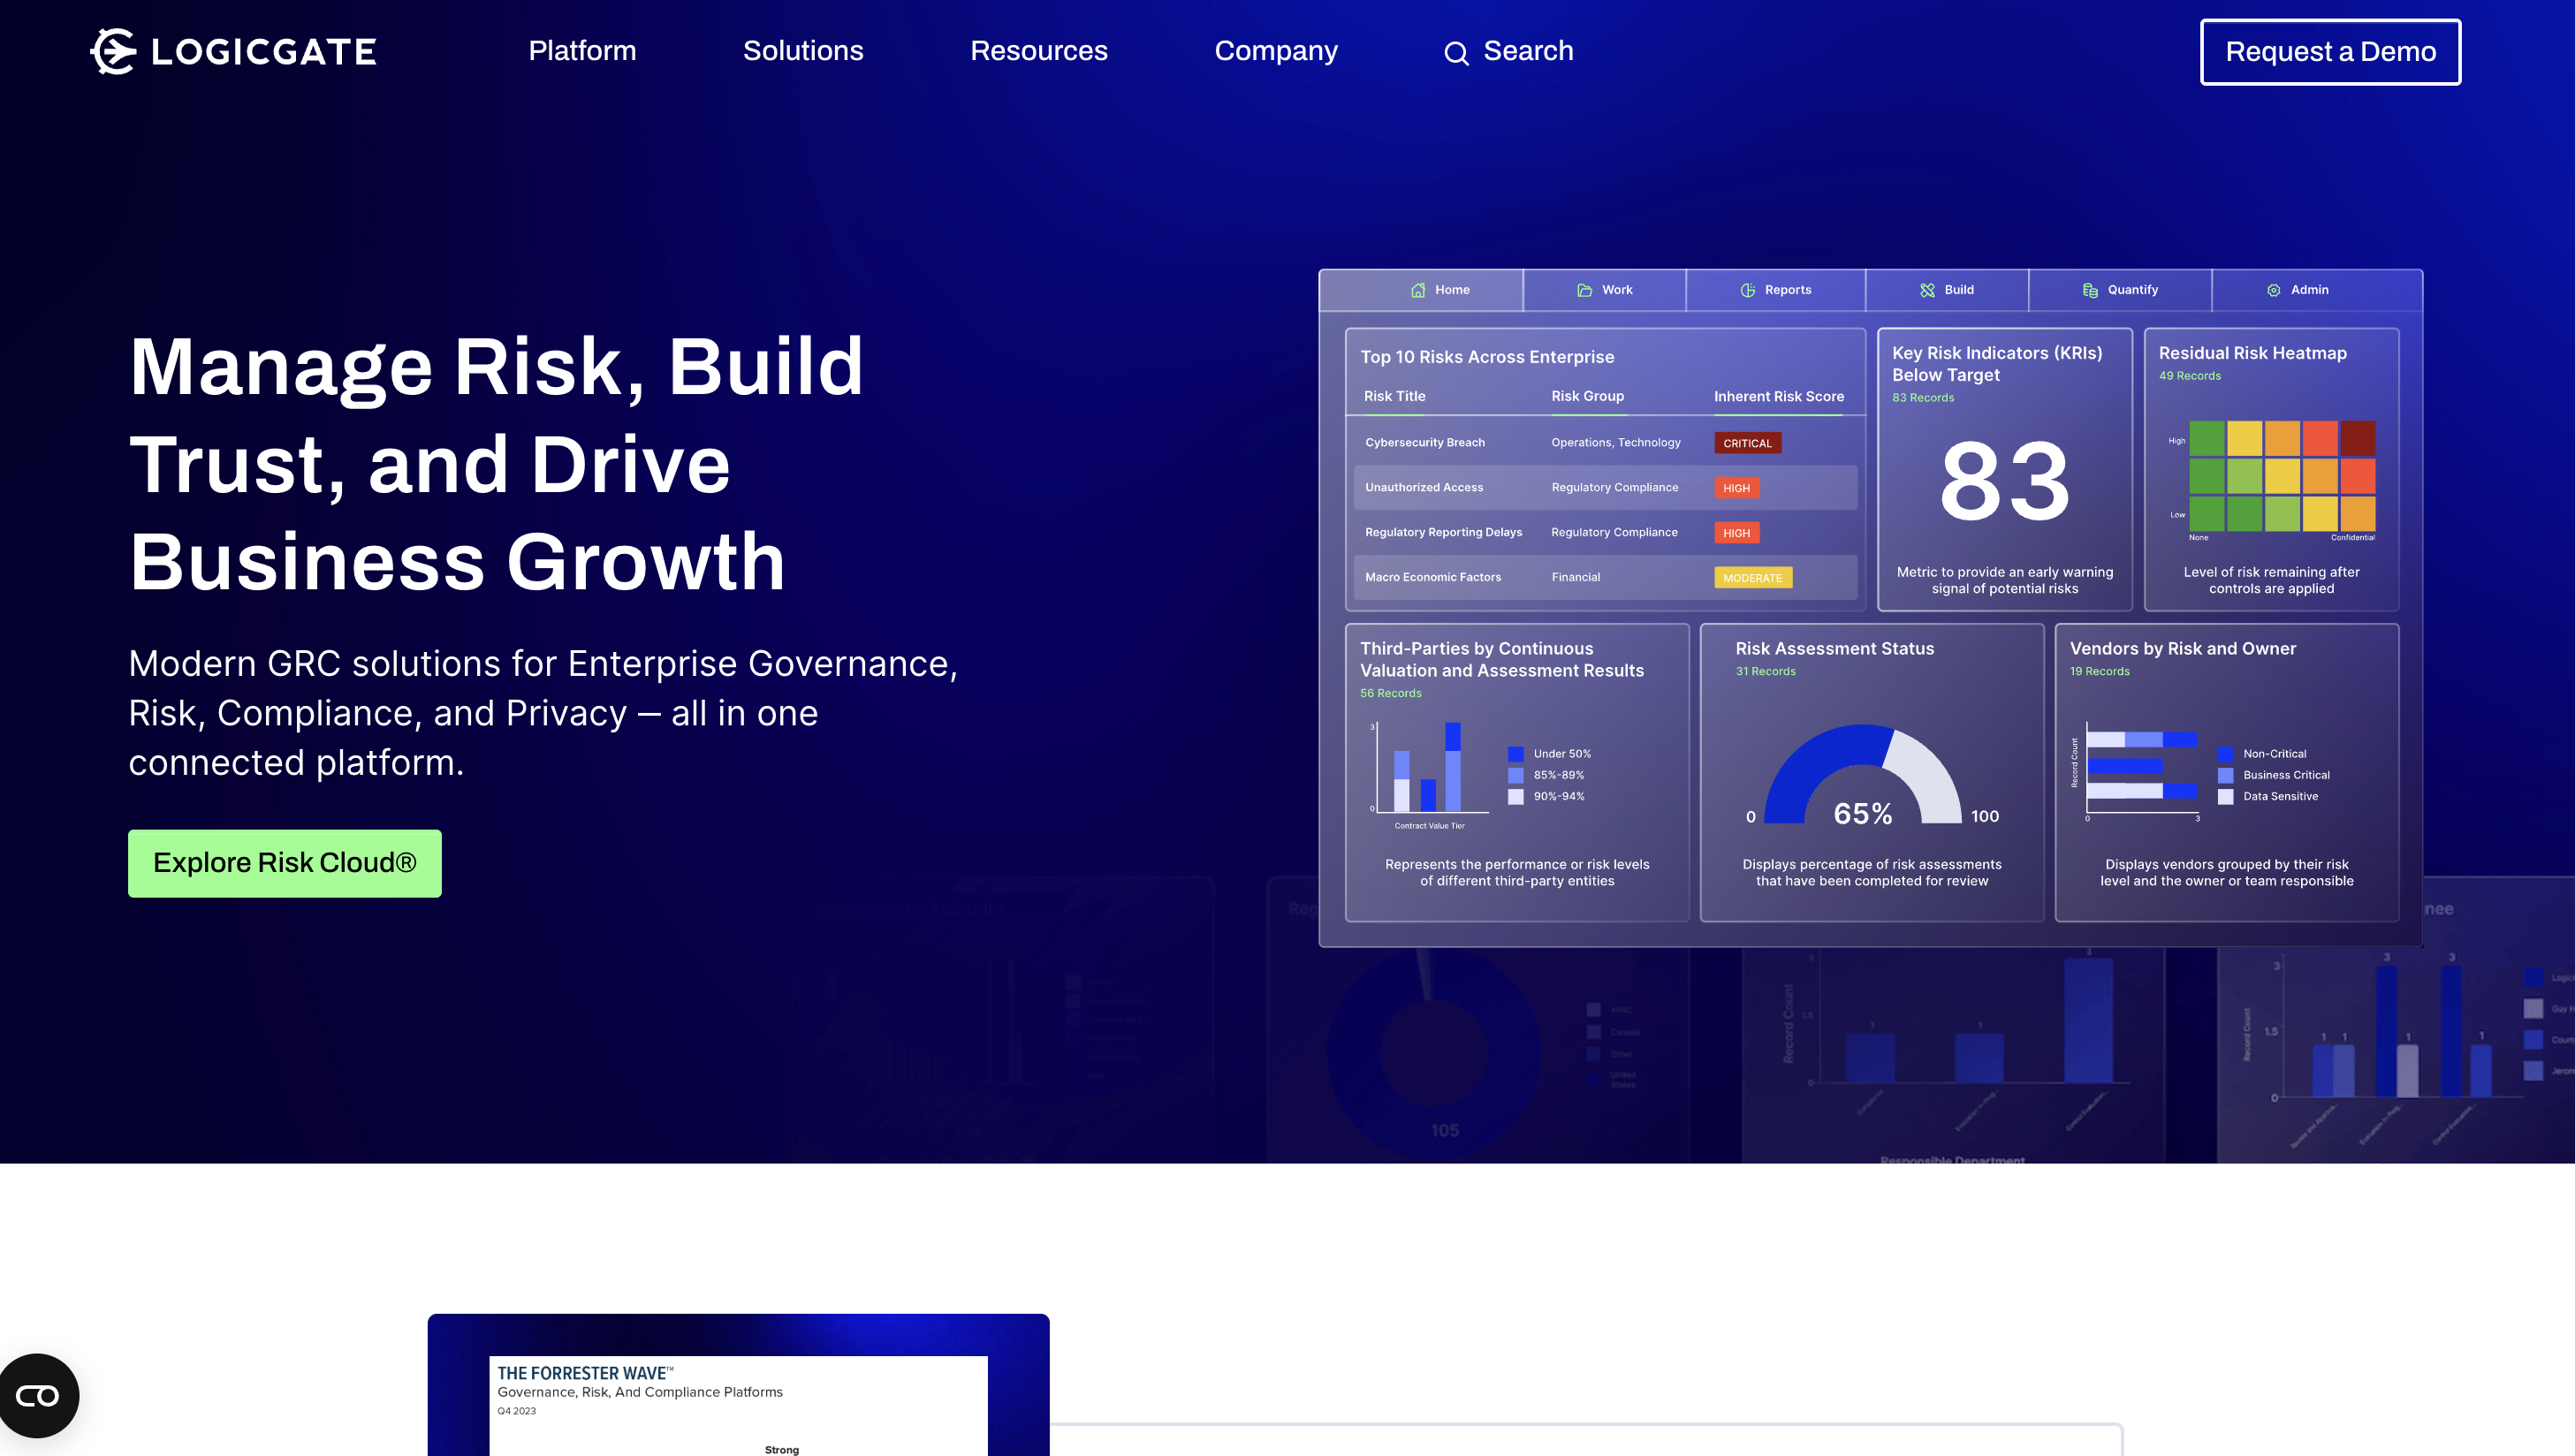Click the 49 Records label

tap(2189, 376)
